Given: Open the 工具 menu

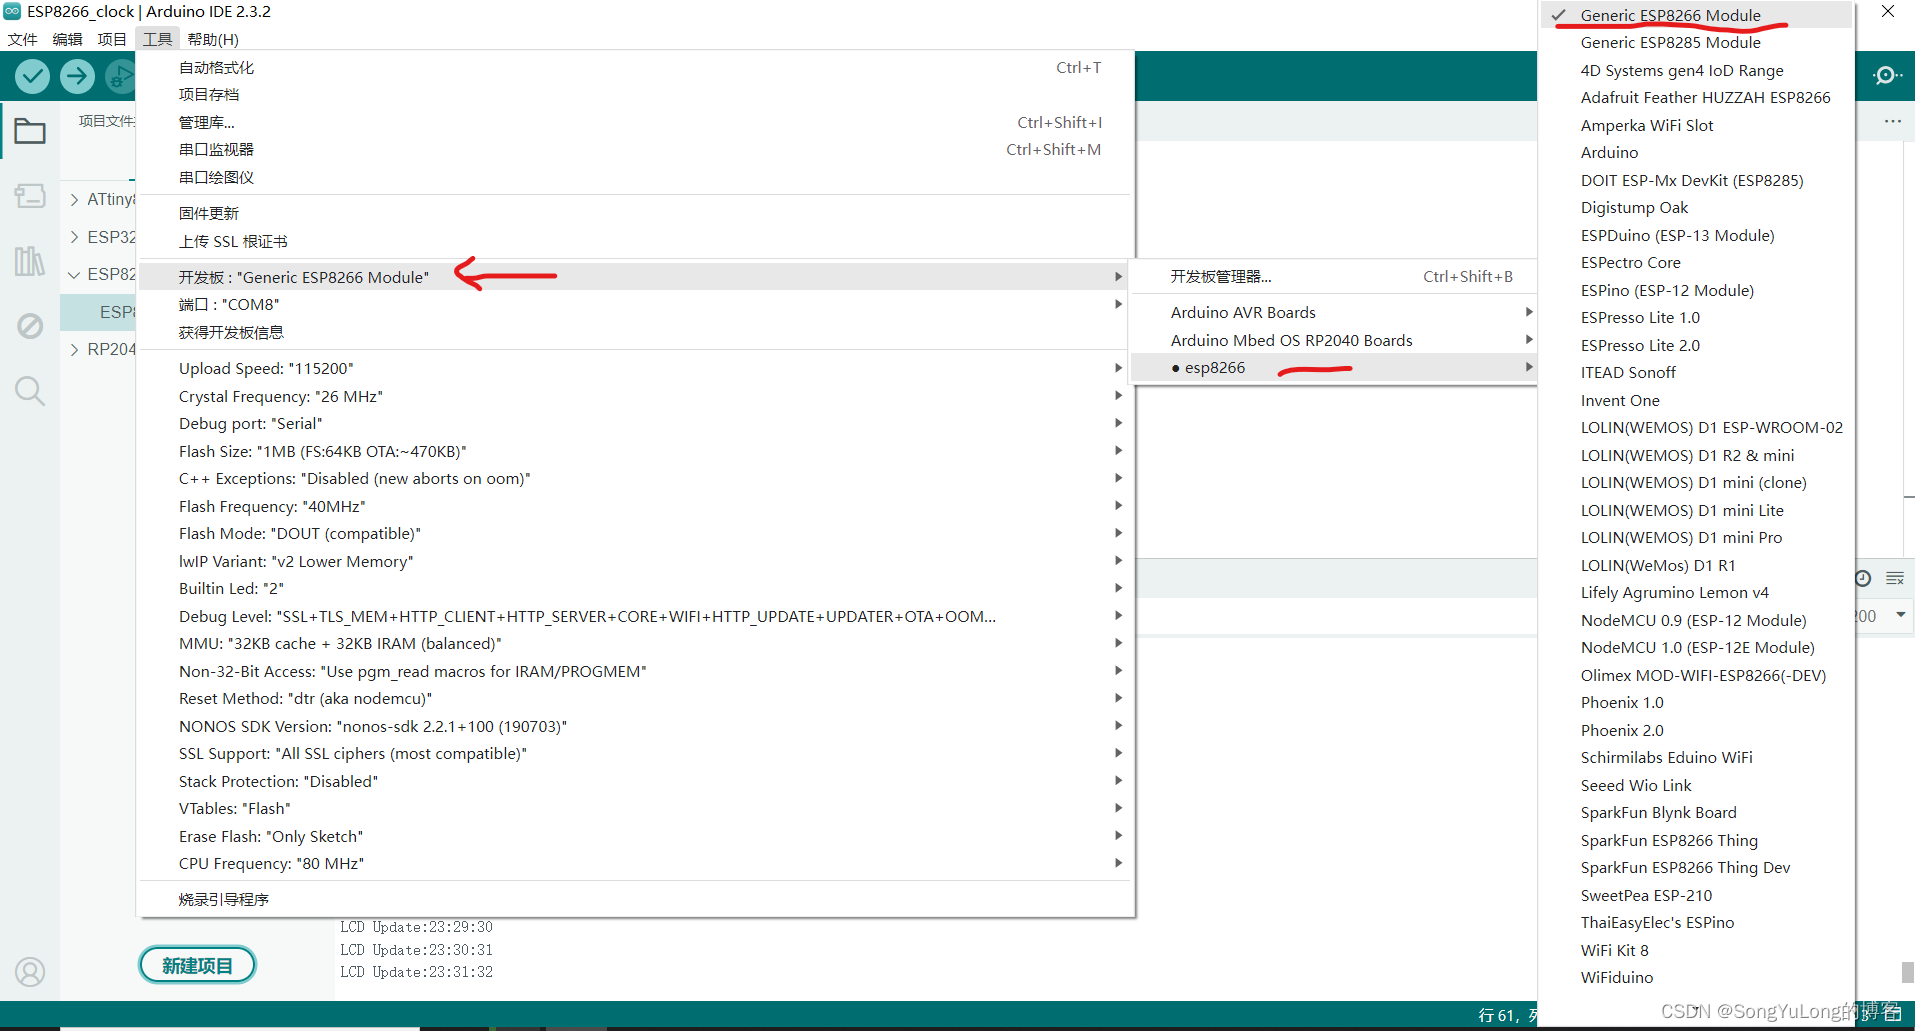Looking at the screenshot, I should (157, 39).
